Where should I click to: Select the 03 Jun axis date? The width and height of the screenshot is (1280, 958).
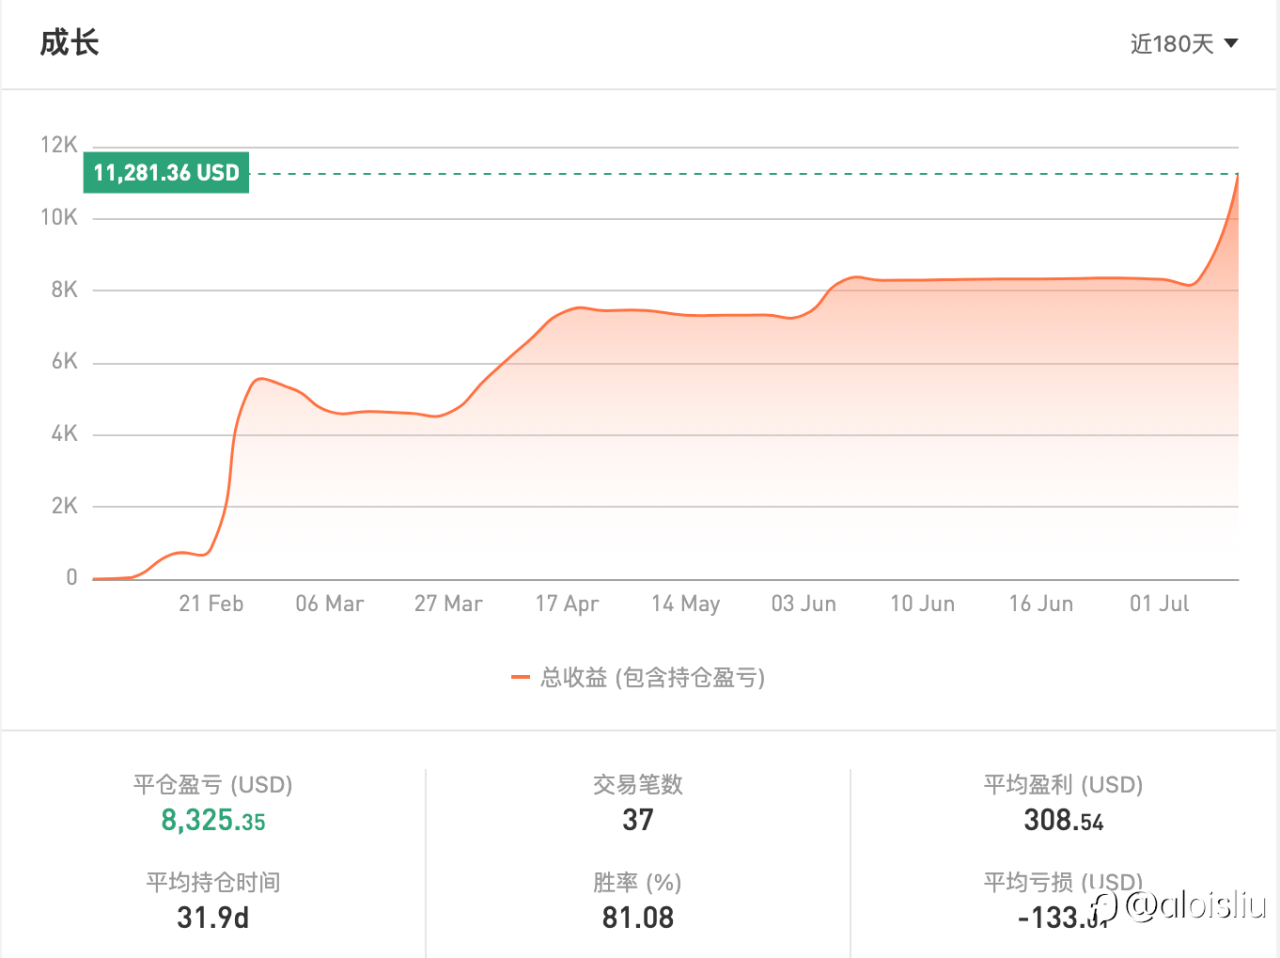pyautogui.click(x=803, y=604)
